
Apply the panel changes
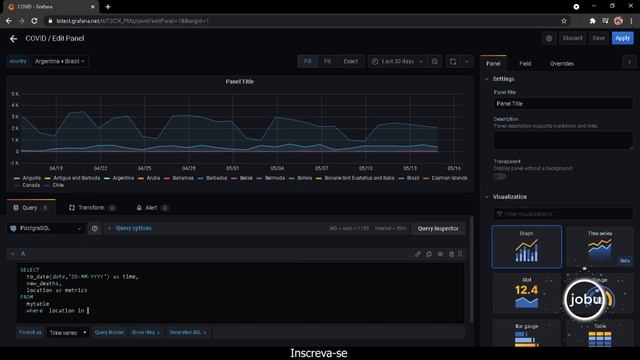click(622, 38)
